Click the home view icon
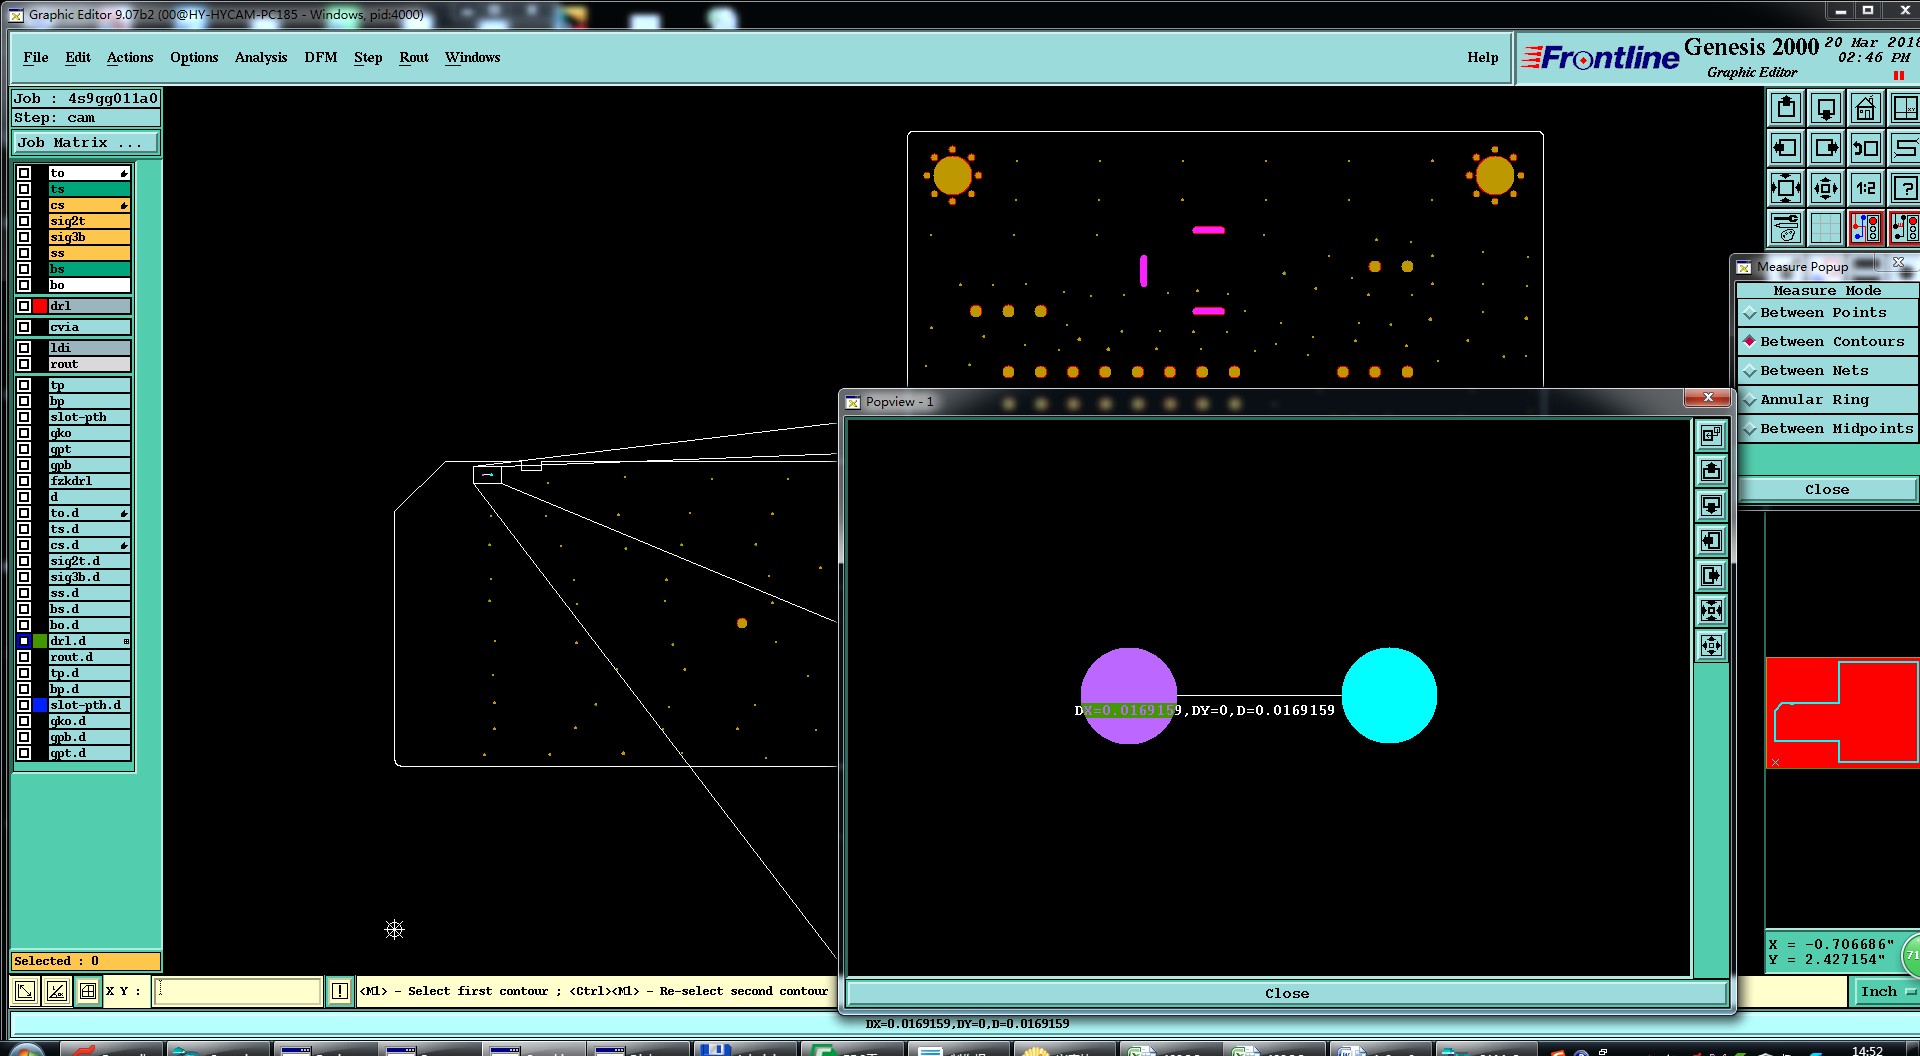This screenshot has width=1920, height=1056. click(x=1866, y=108)
